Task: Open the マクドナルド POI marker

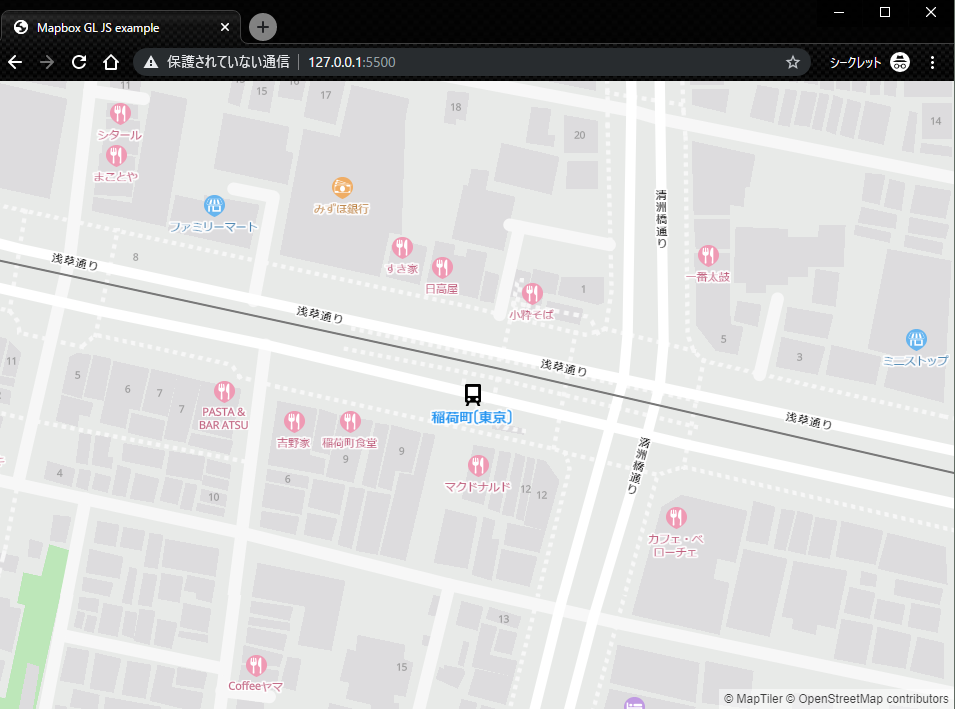Action: tap(476, 464)
